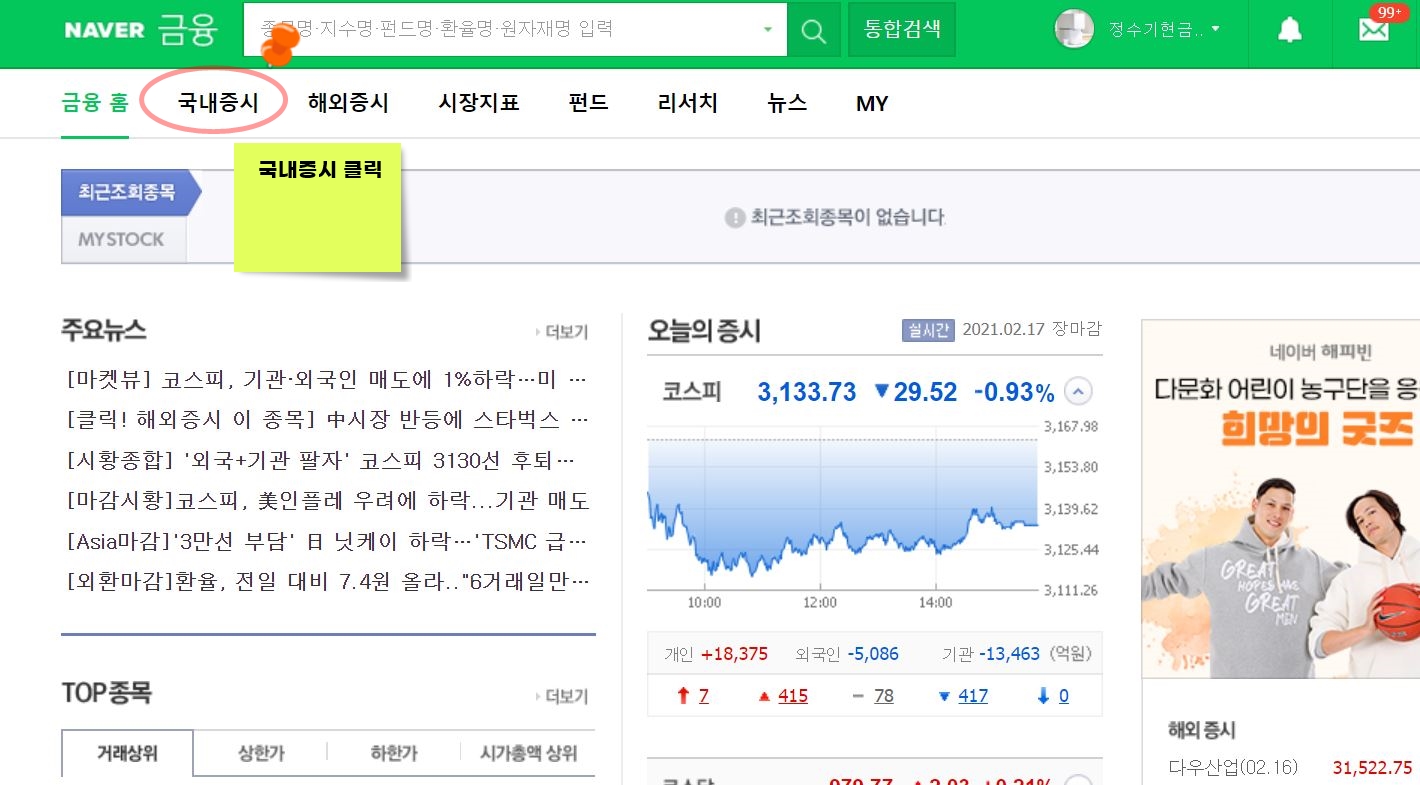Image resolution: width=1420 pixels, height=785 pixels.
Task: Click the 통합검색 button
Action: tap(902, 29)
